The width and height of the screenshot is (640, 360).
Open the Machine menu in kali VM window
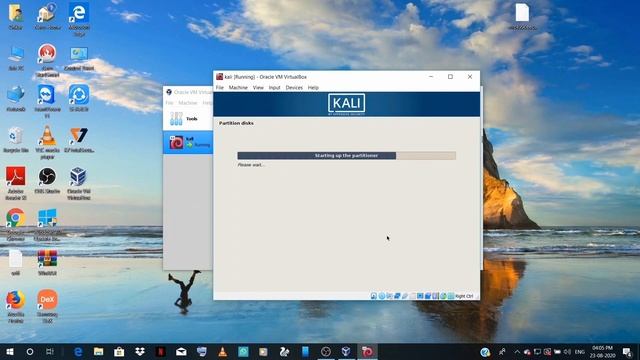[238, 87]
